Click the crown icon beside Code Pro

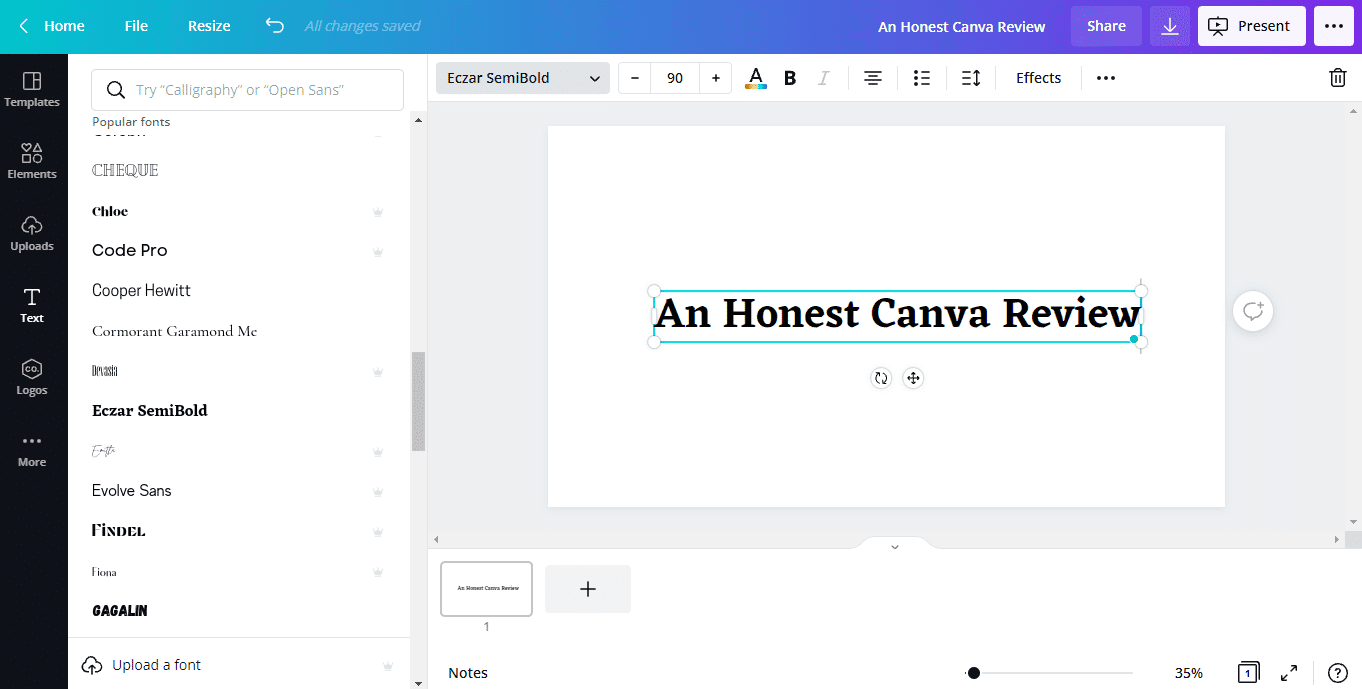378,251
